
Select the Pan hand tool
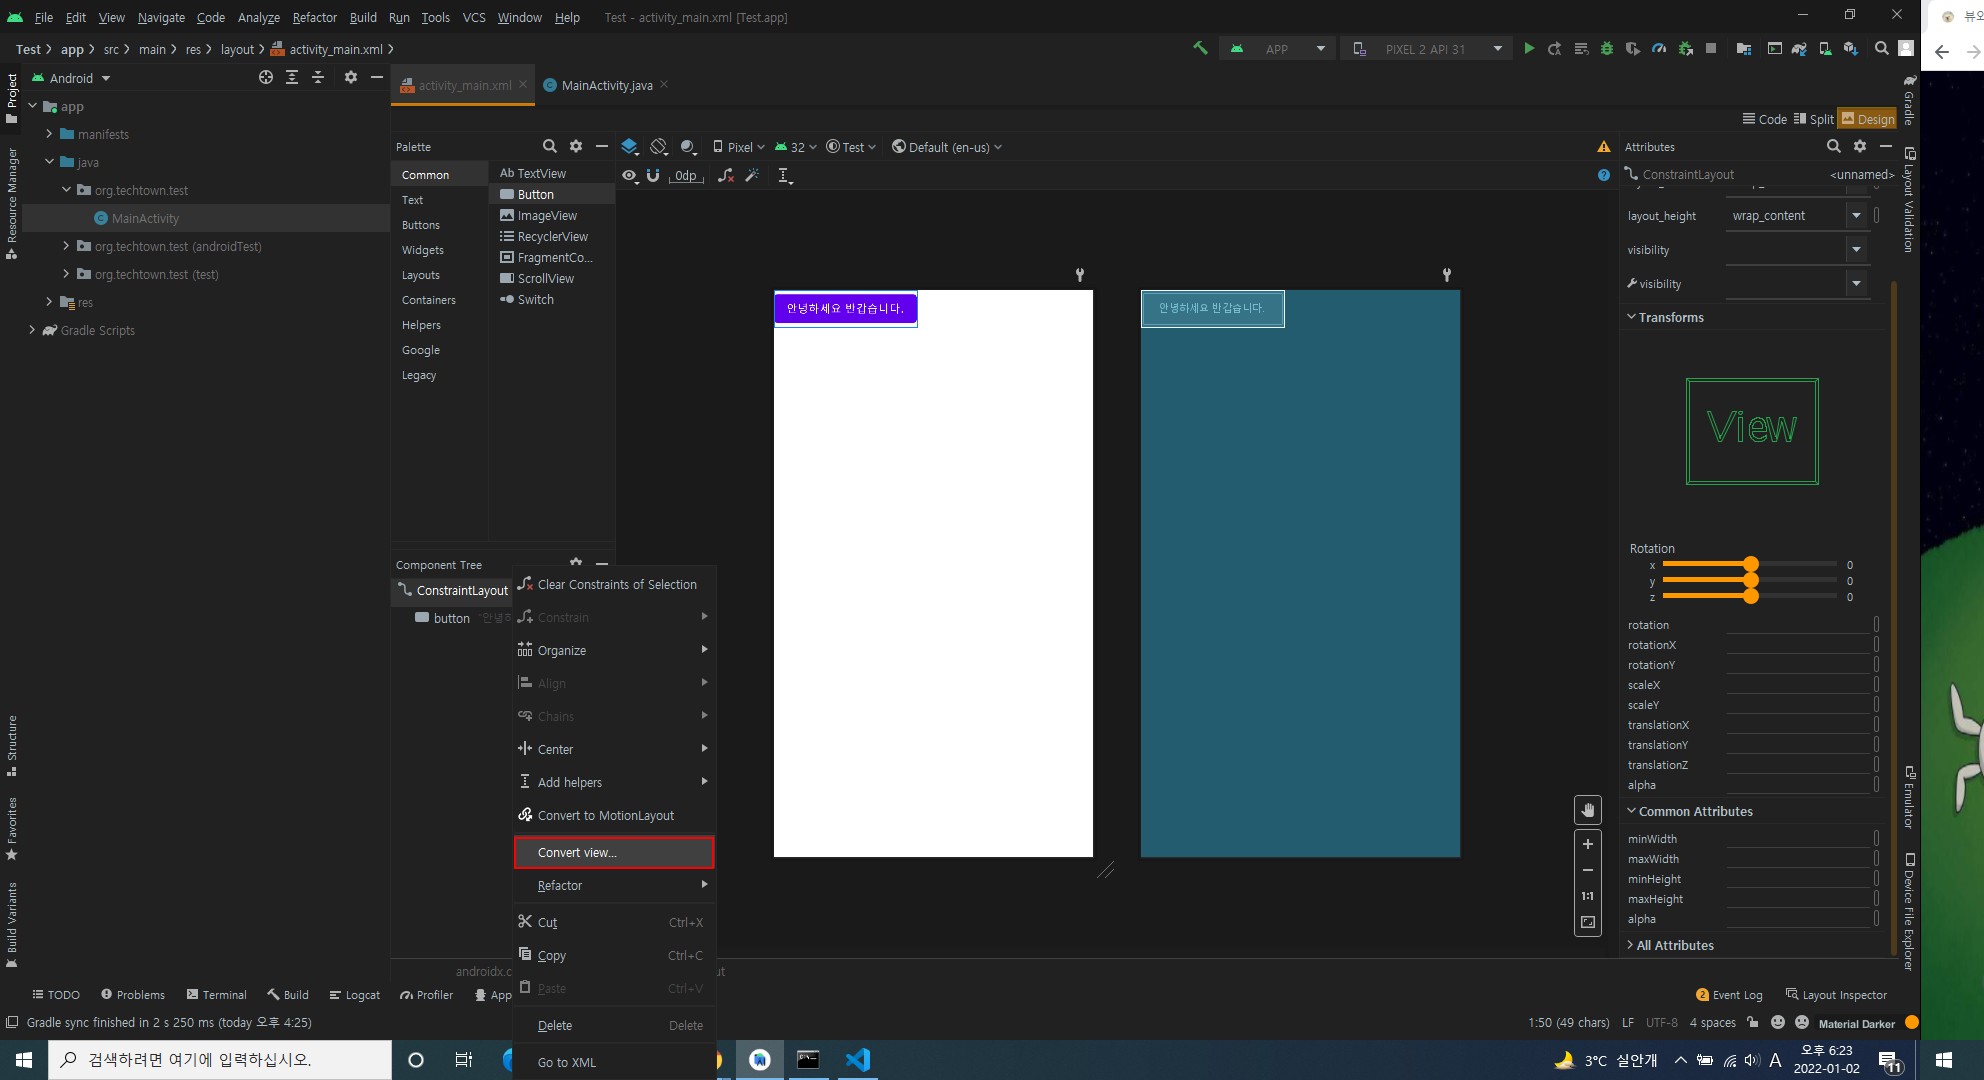coord(1588,810)
